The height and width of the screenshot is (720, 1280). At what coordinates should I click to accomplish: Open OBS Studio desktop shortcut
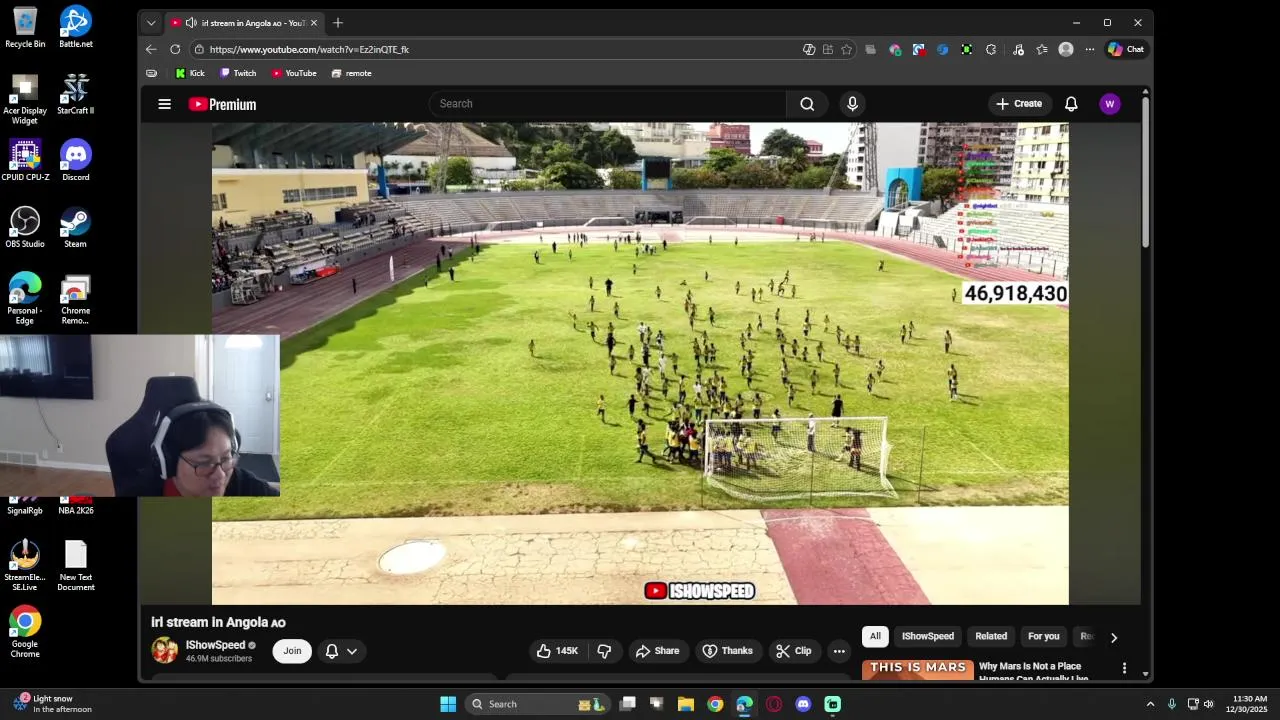pyautogui.click(x=25, y=227)
